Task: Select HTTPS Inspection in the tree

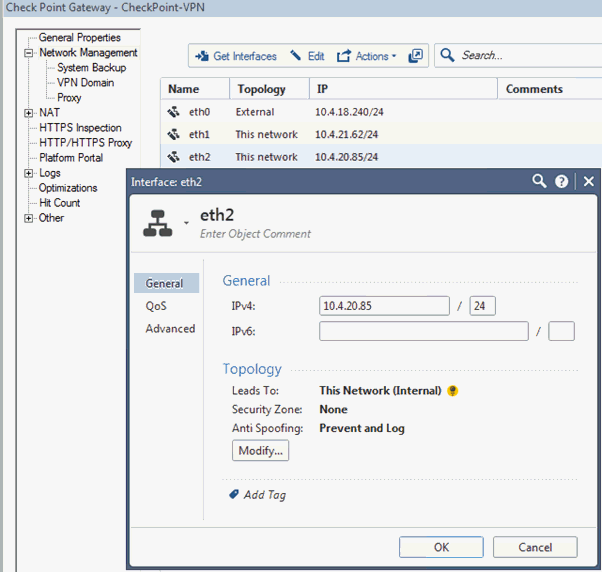Action: point(80,128)
